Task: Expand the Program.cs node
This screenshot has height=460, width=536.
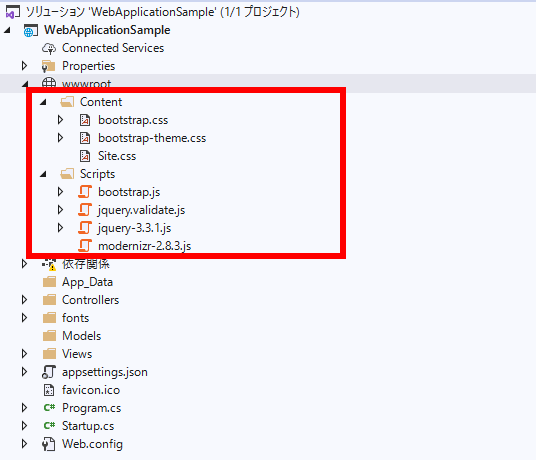Action: (x=24, y=408)
